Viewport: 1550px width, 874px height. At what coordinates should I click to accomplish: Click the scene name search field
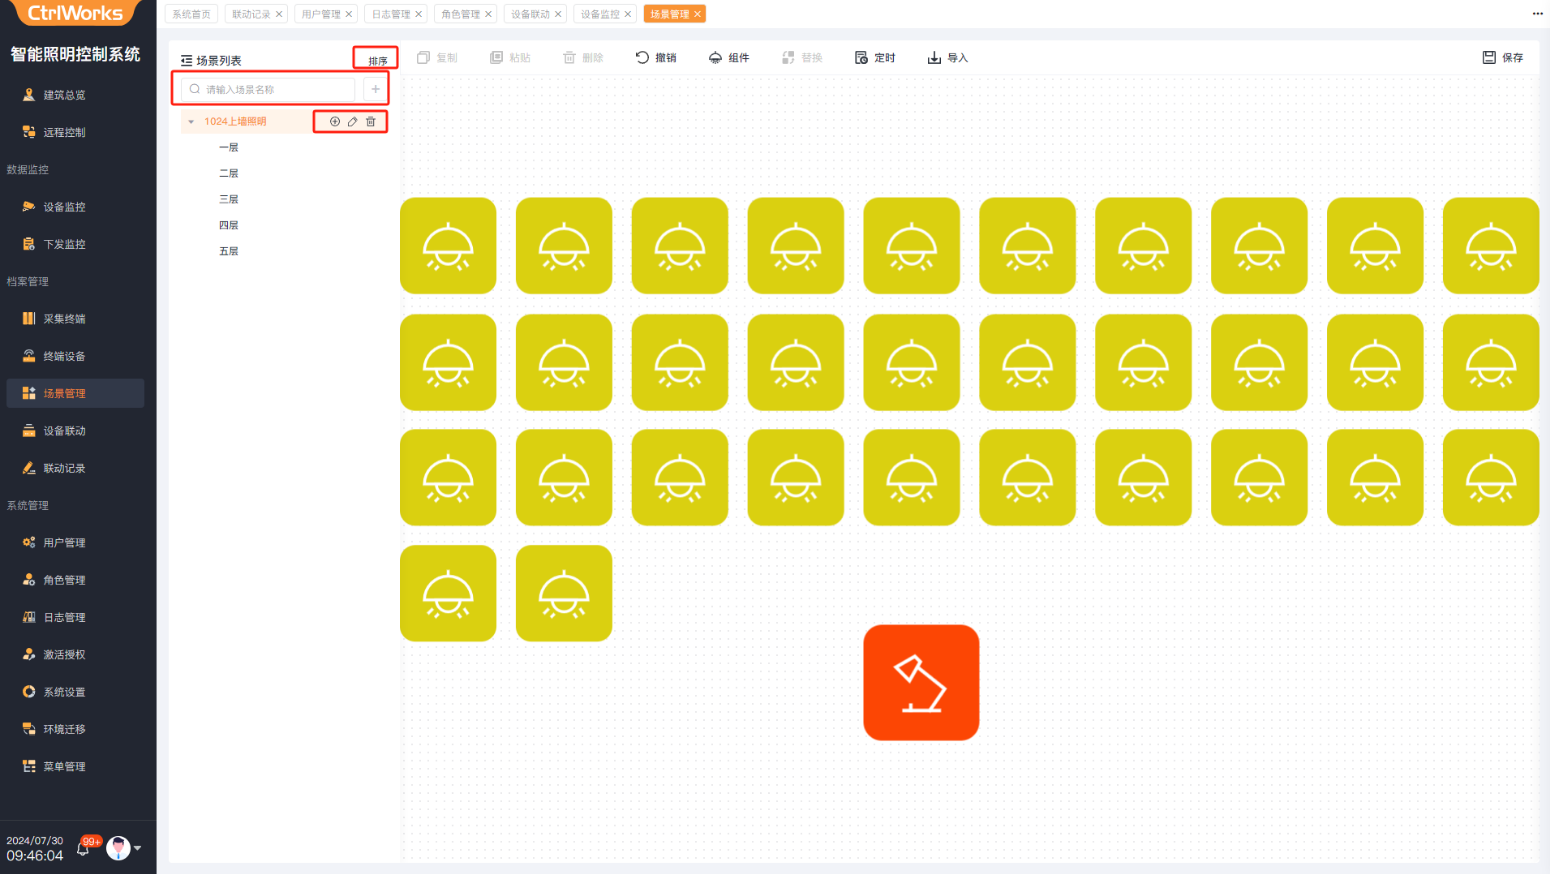(270, 89)
